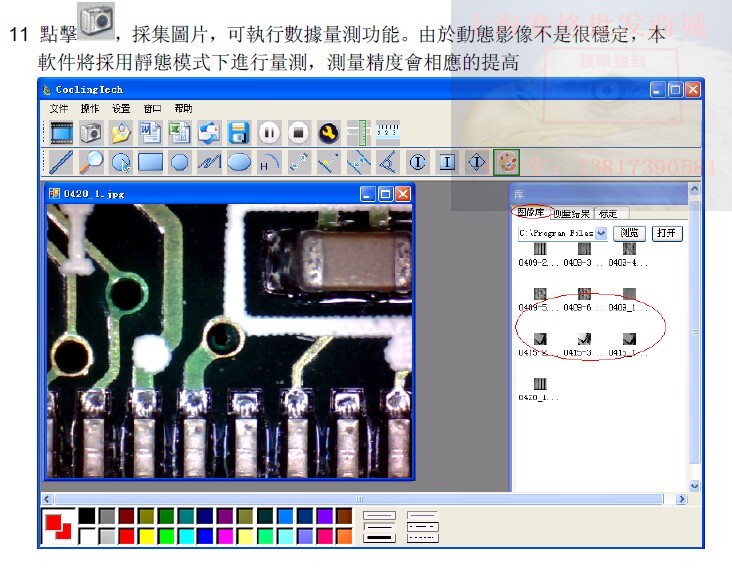Select the rectangle measurement tool
This screenshot has width=732, height=570.
pyautogui.click(x=150, y=162)
